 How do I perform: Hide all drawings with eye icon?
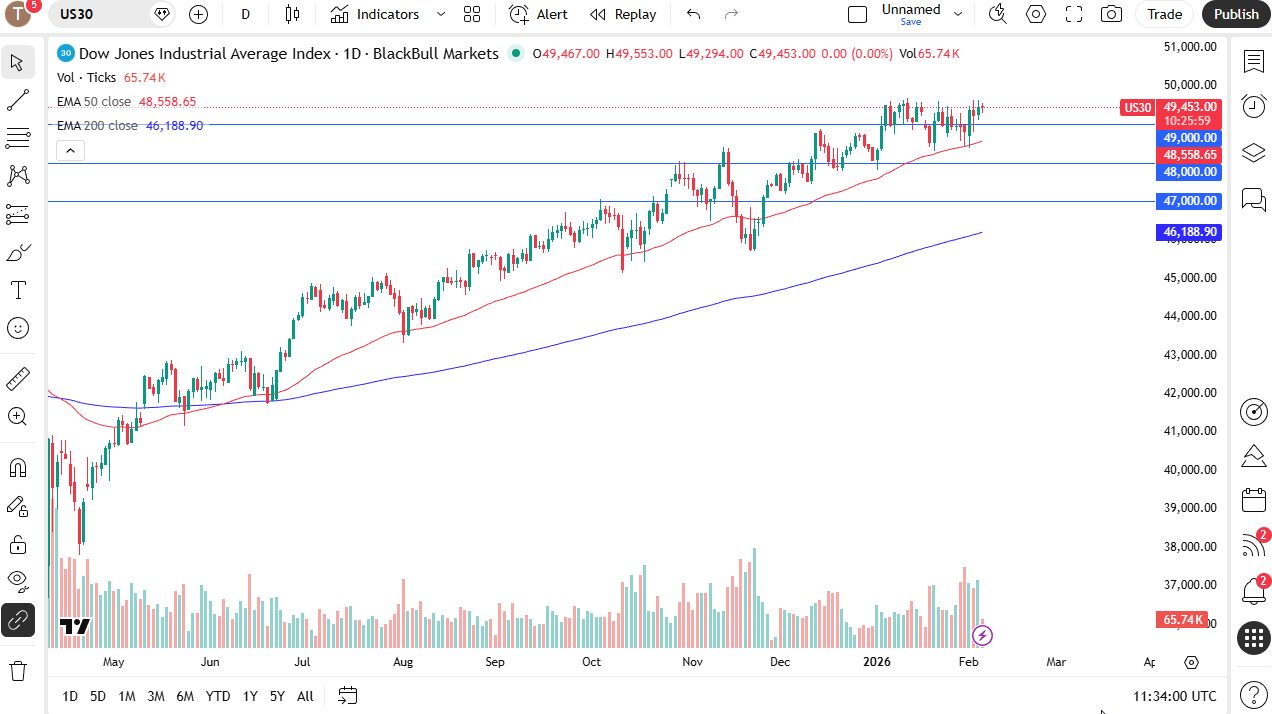[x=17, y=582]
